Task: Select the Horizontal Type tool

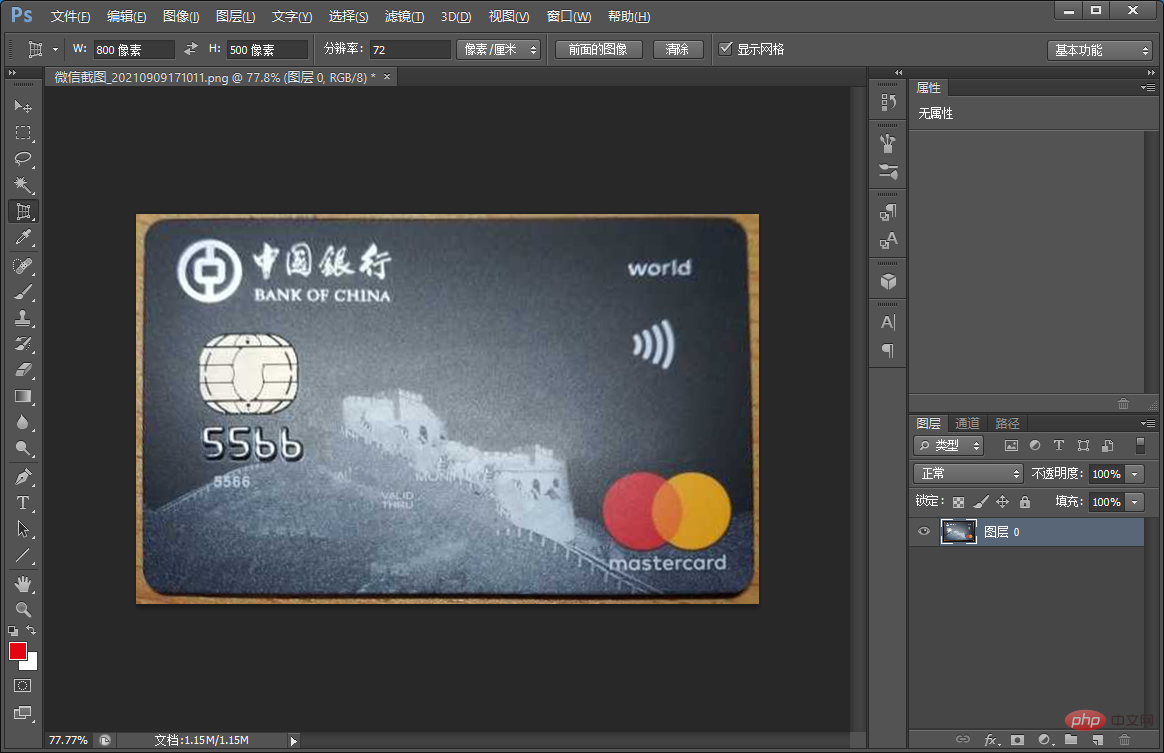Action: 23,503
